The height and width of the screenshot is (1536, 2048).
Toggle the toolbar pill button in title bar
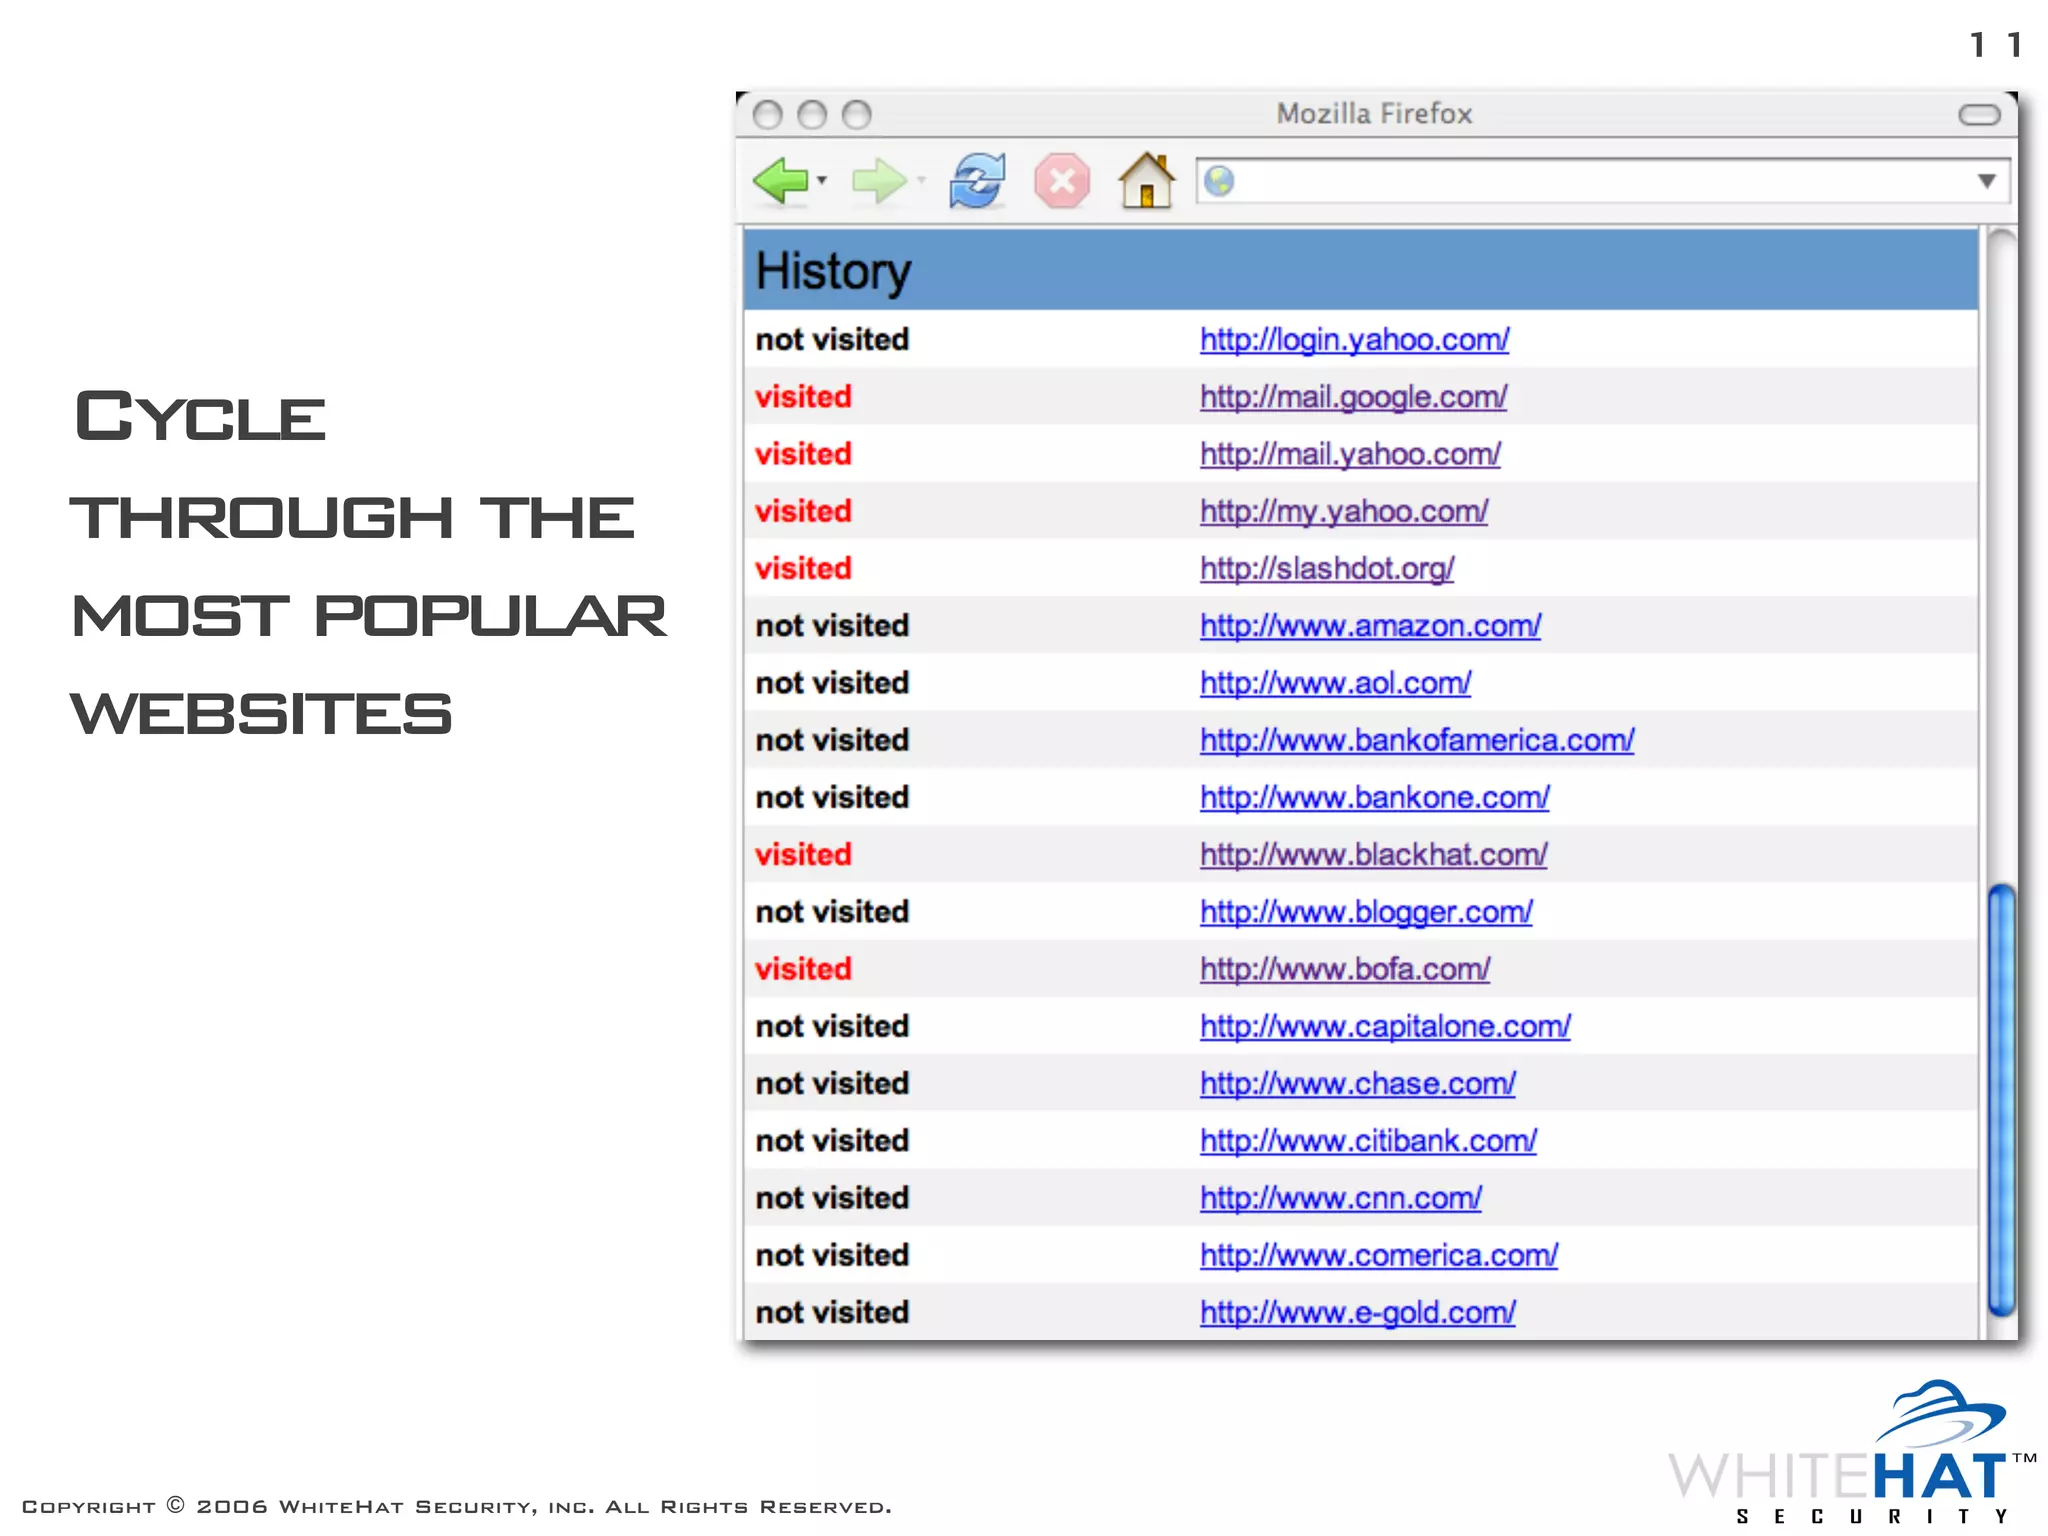pos(1979,115)
